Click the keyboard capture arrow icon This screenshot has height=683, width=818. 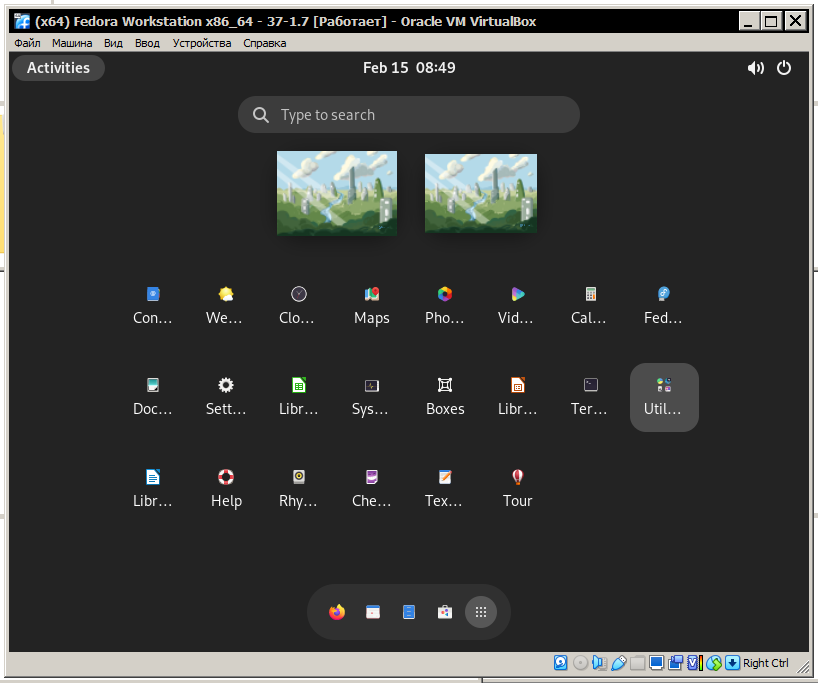[x=732, y=663]
